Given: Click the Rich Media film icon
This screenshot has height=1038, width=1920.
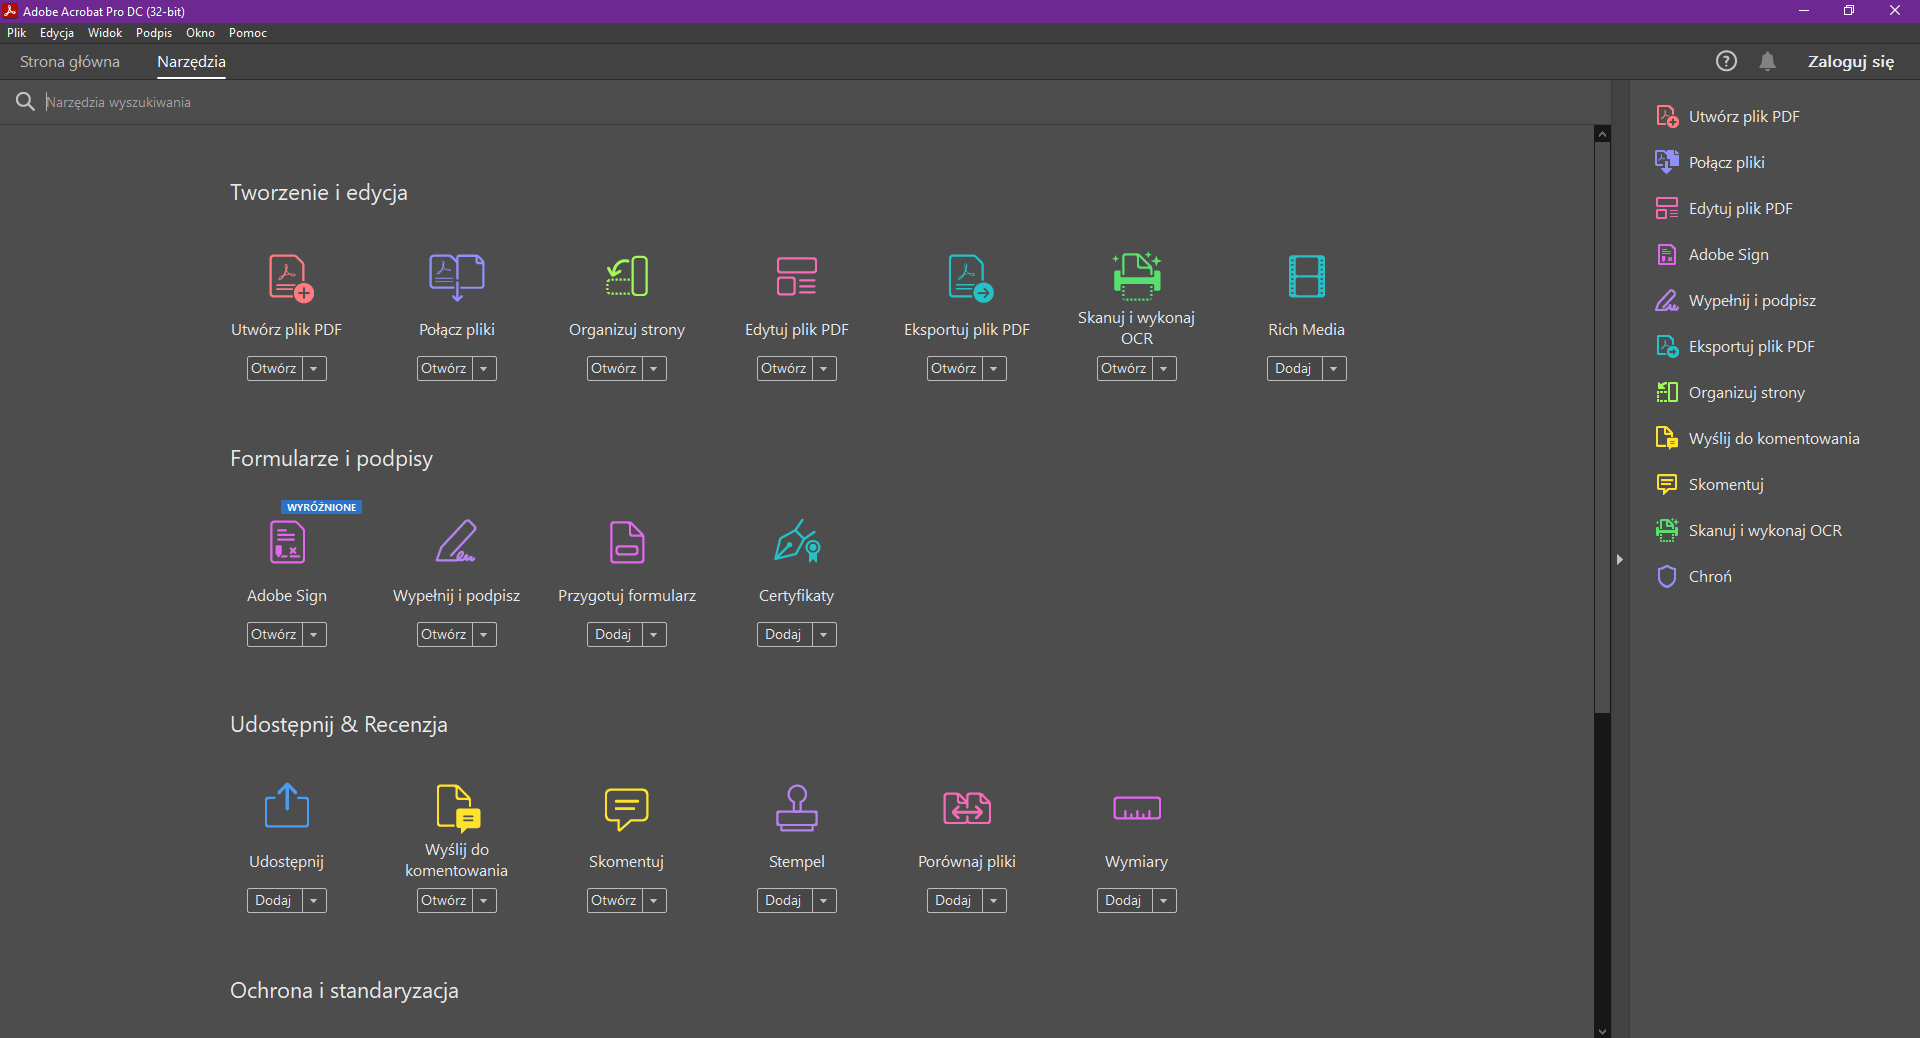Looking at the screenshot, I should pos(1307,277).
